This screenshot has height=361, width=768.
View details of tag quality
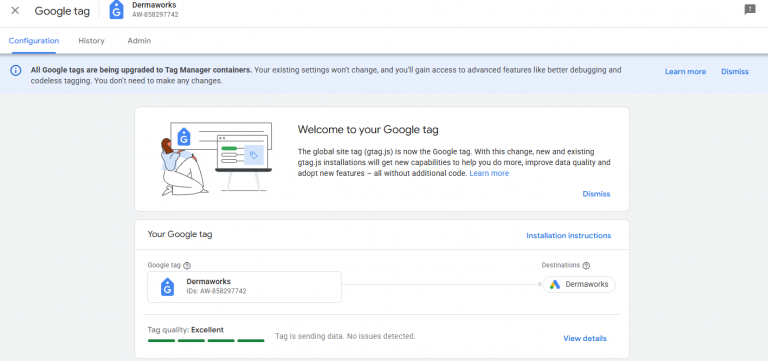(585, 338)
